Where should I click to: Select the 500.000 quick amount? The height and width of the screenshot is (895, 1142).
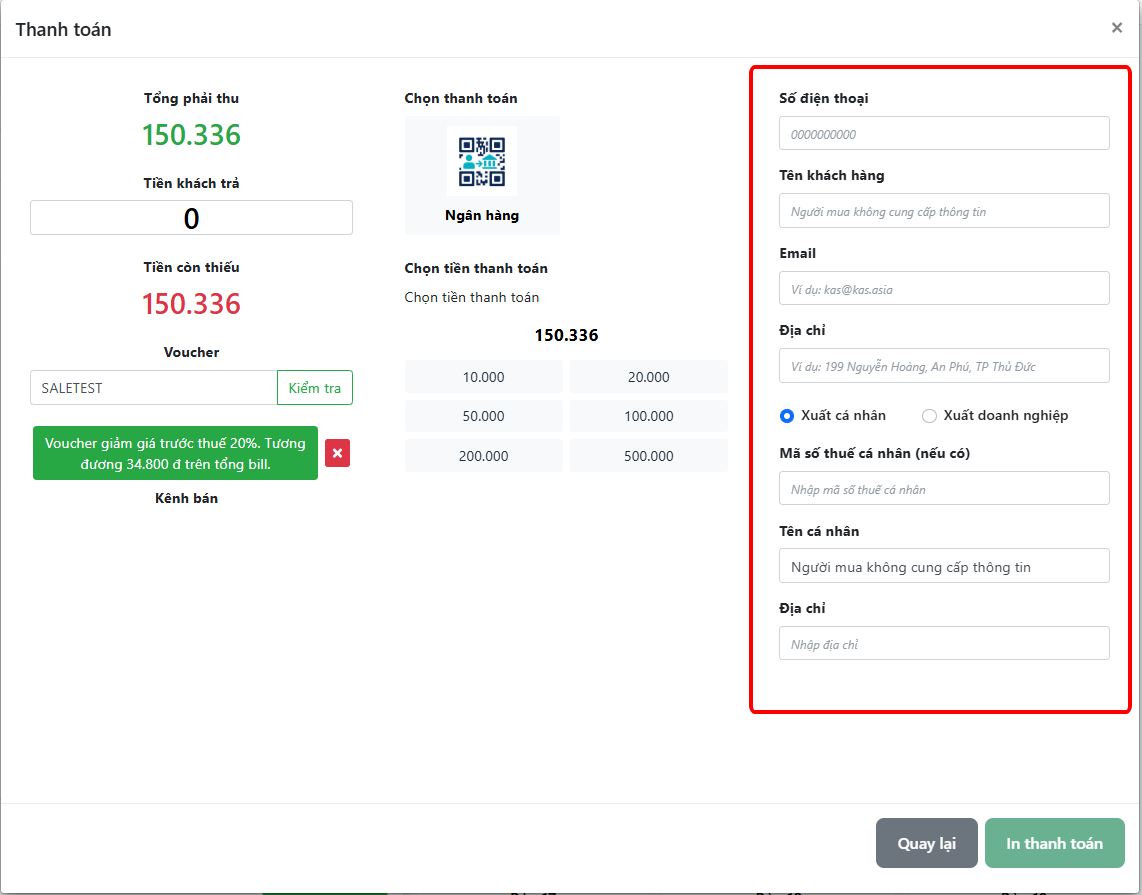click(648, 456)
